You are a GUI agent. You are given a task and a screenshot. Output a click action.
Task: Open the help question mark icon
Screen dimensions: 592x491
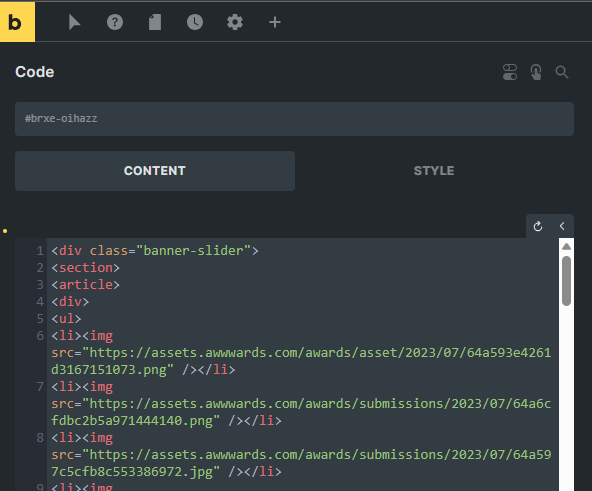pos(115,22)
